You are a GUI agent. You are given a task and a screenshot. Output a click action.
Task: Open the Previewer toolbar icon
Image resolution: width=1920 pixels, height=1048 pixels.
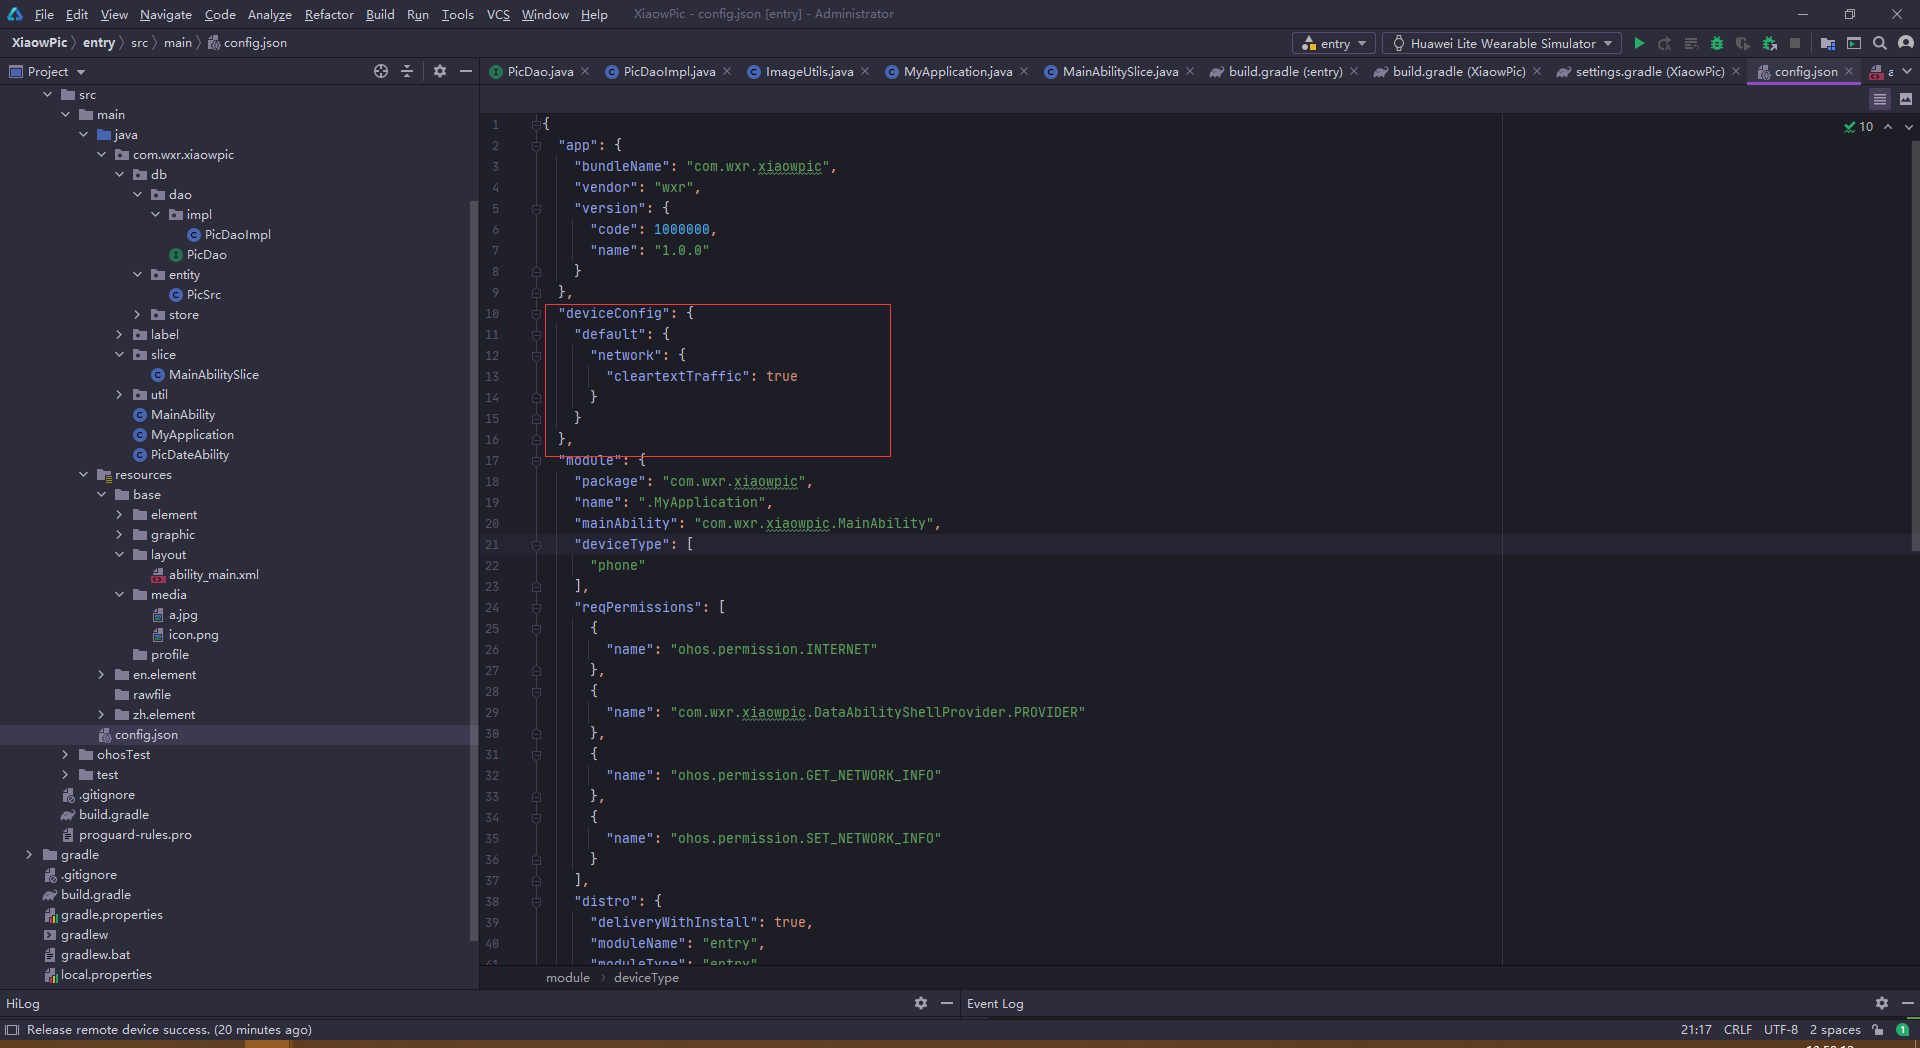tap(1854, 43)
